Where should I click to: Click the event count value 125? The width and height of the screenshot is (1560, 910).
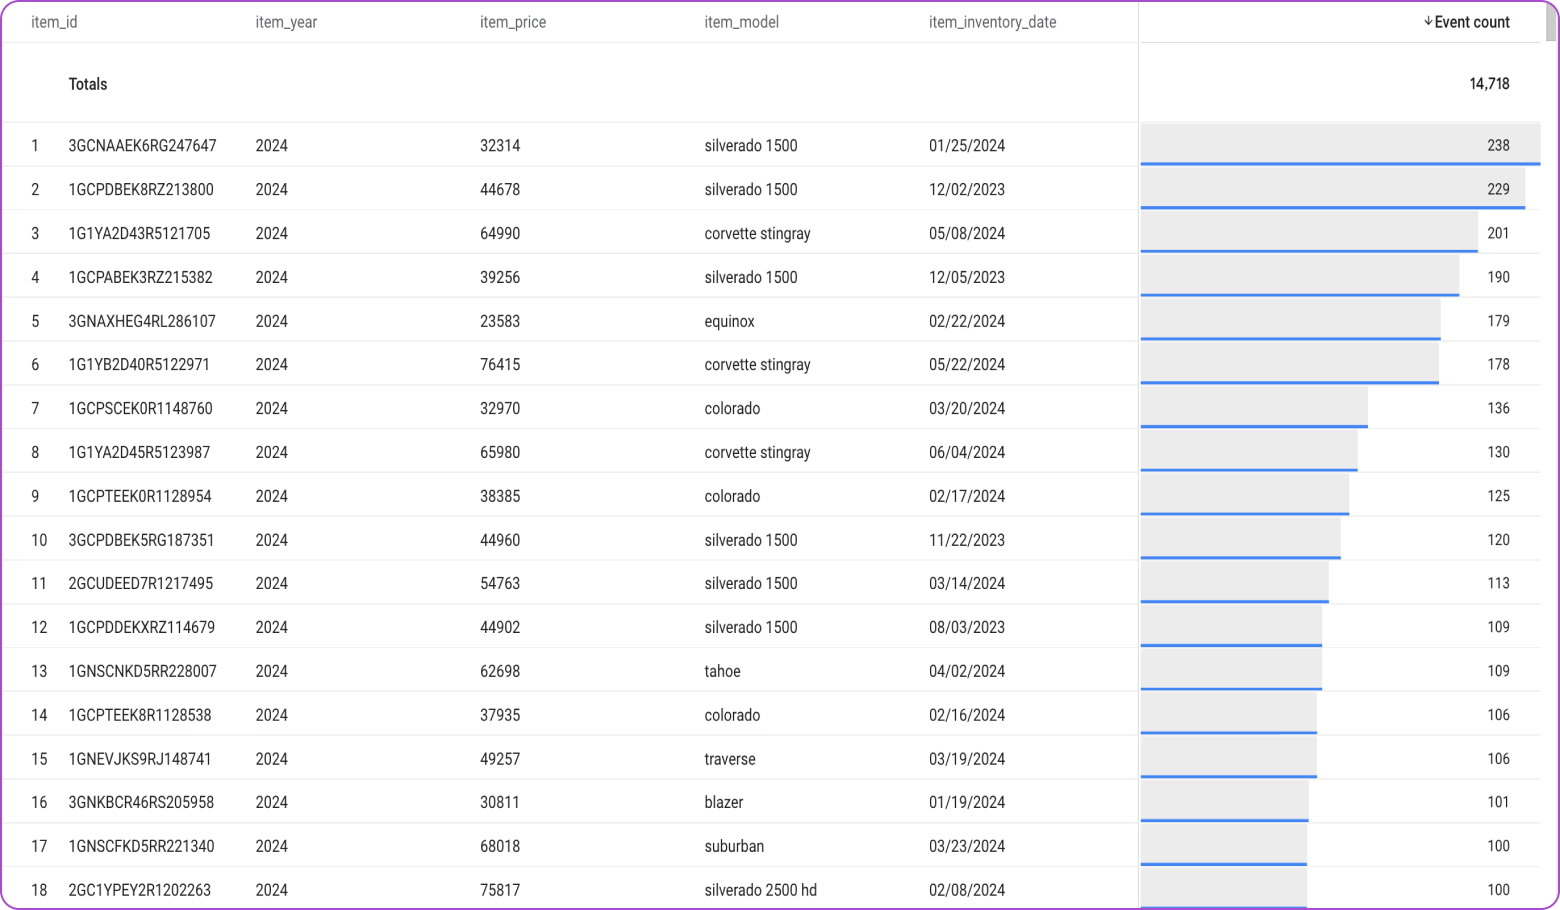click(1498, 497)
